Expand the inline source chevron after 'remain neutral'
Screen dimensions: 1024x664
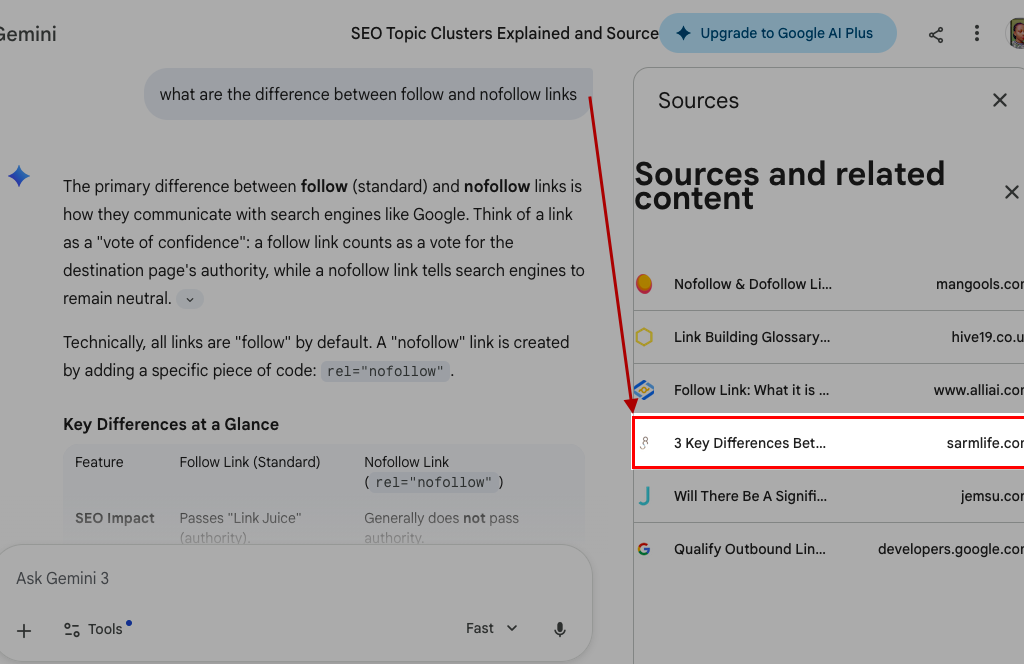pyautogui.click(x=190, y=299)
